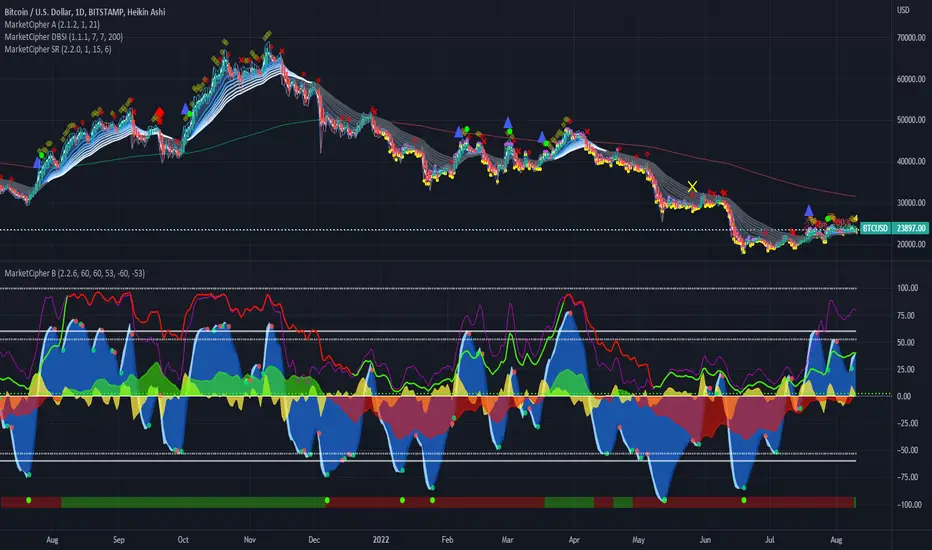
Task: Click the 20000.00 price axis label
Action: click(x=911, y=244)
